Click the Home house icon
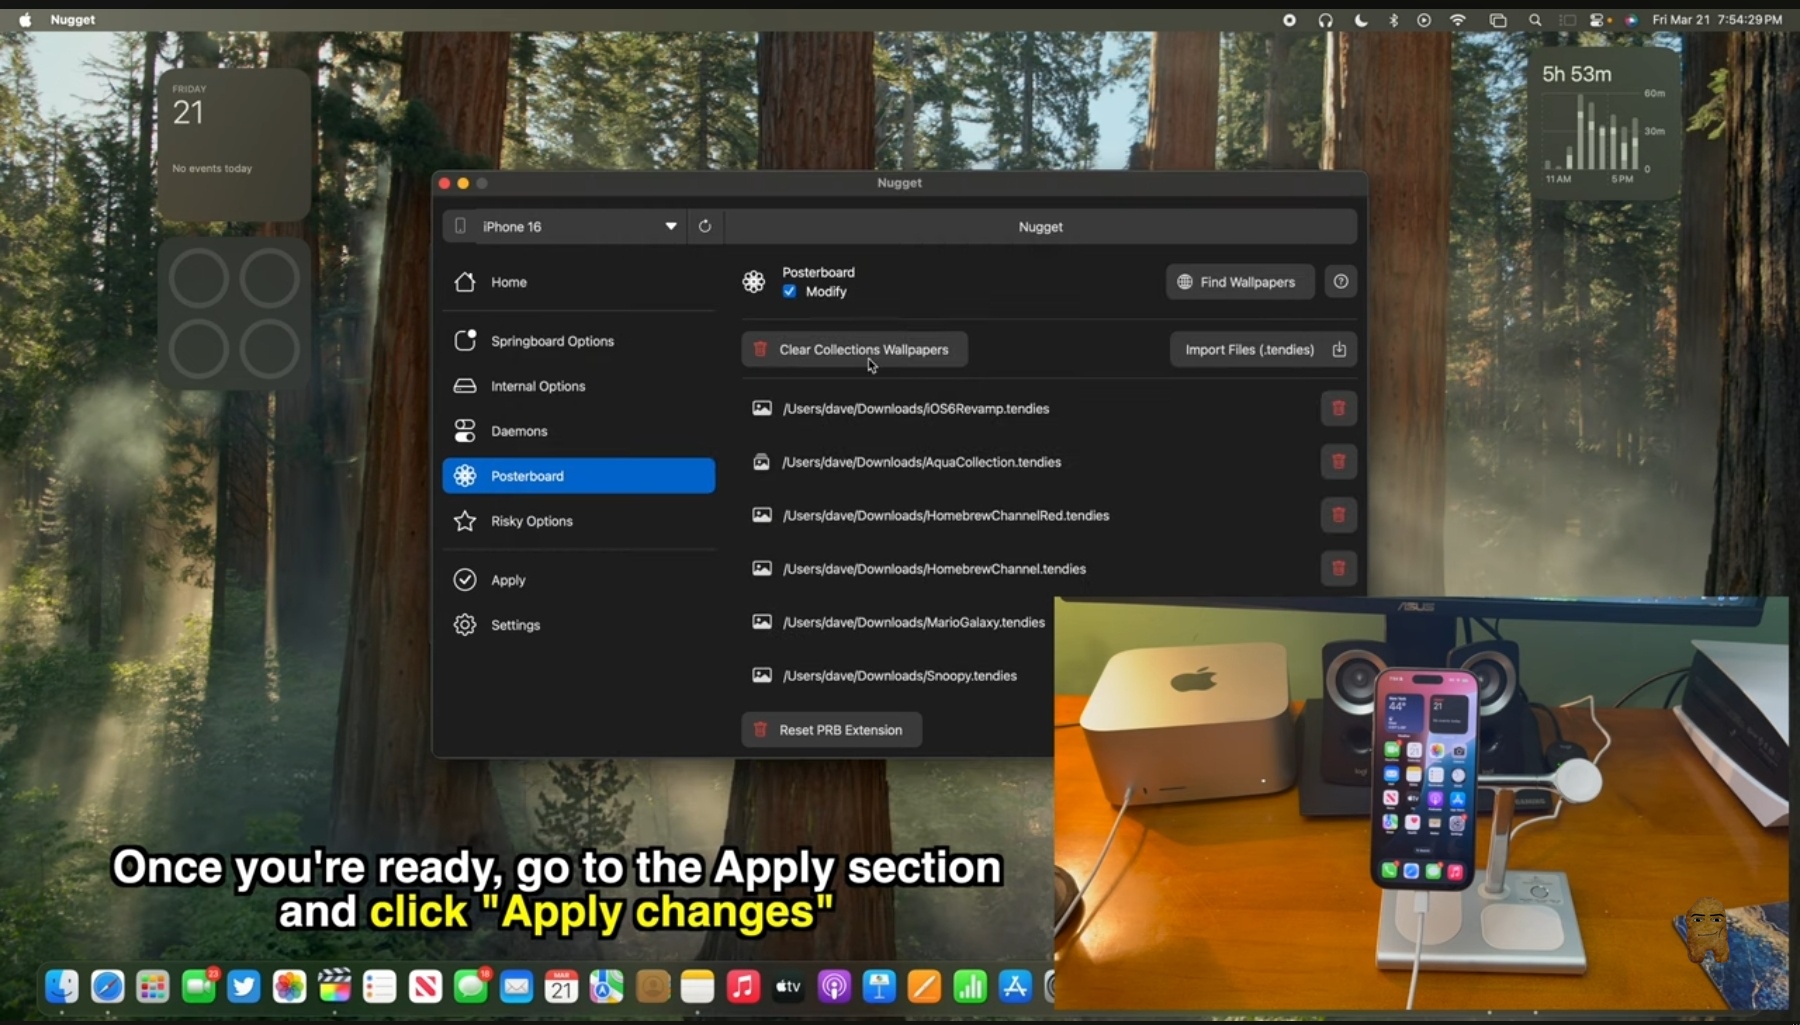Screen dimensions: 1800x1025 click(x=465, y=282)
